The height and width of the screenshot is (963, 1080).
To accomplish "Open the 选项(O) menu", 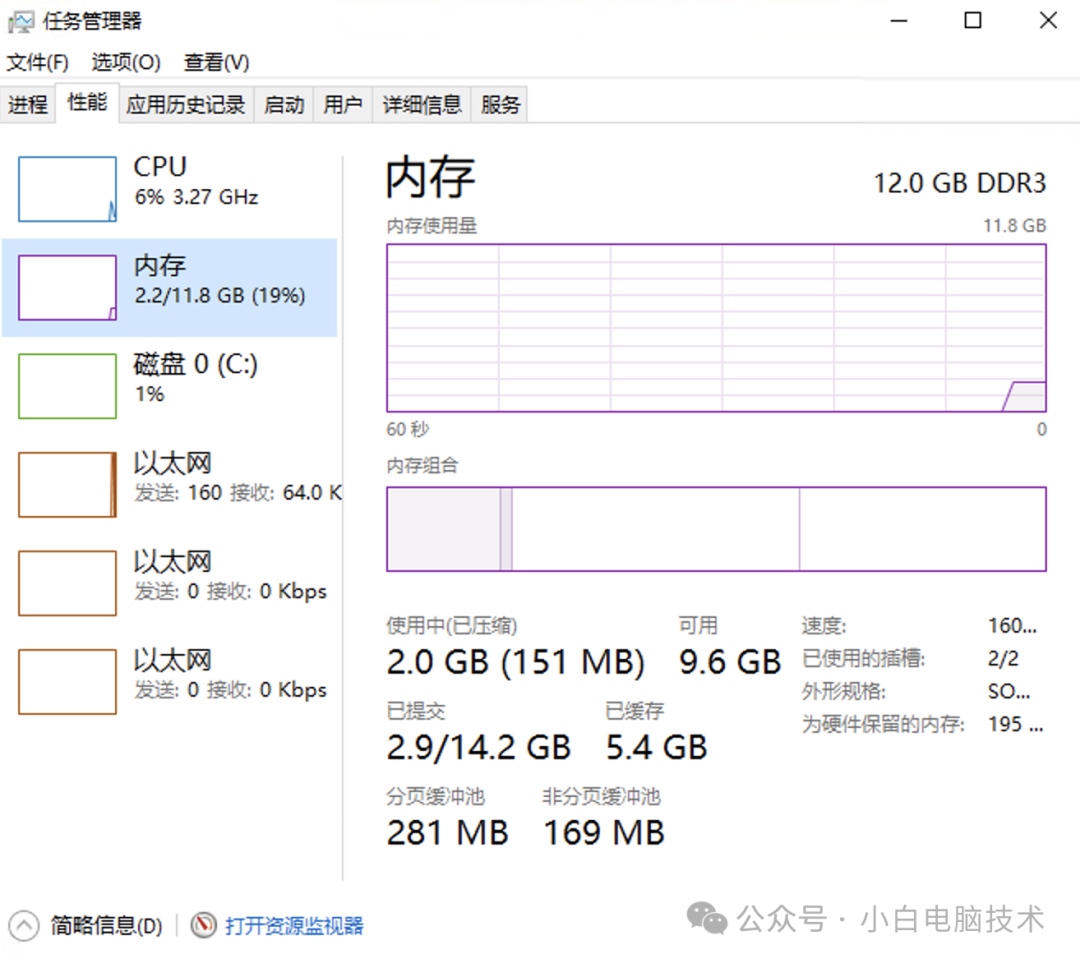I will [126, 63].
